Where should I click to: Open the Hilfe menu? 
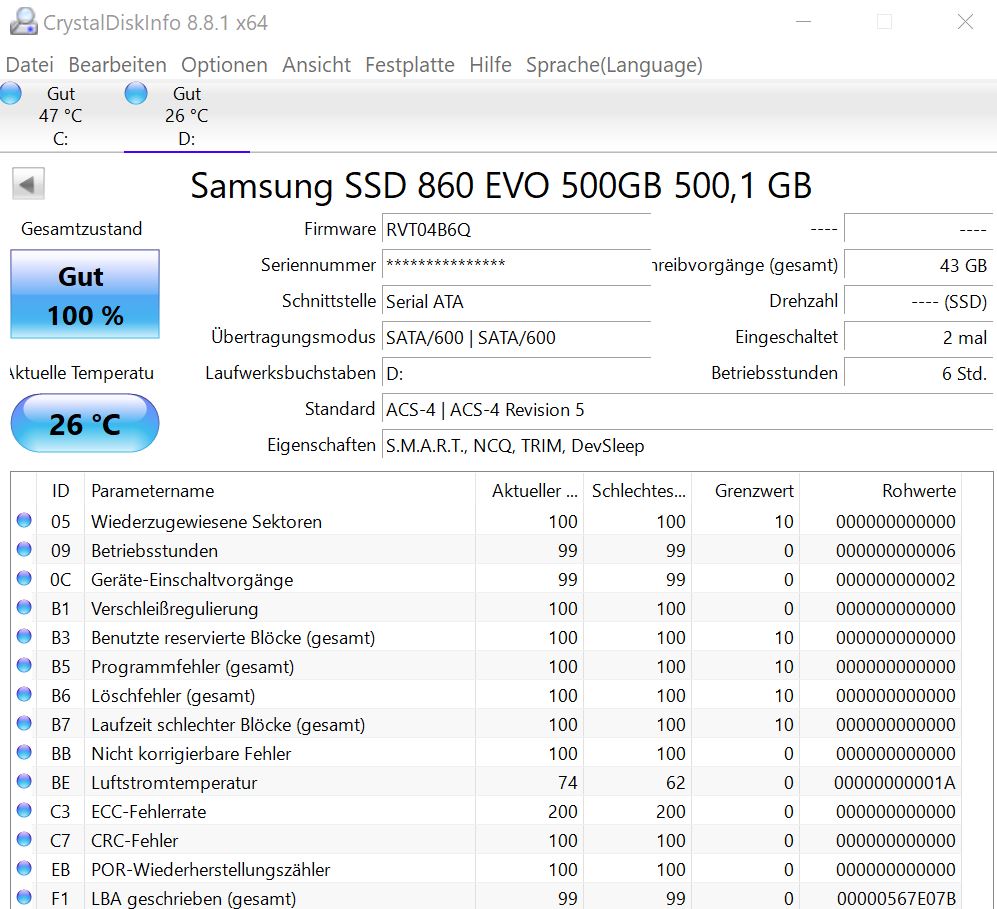(x=490, y=65)
